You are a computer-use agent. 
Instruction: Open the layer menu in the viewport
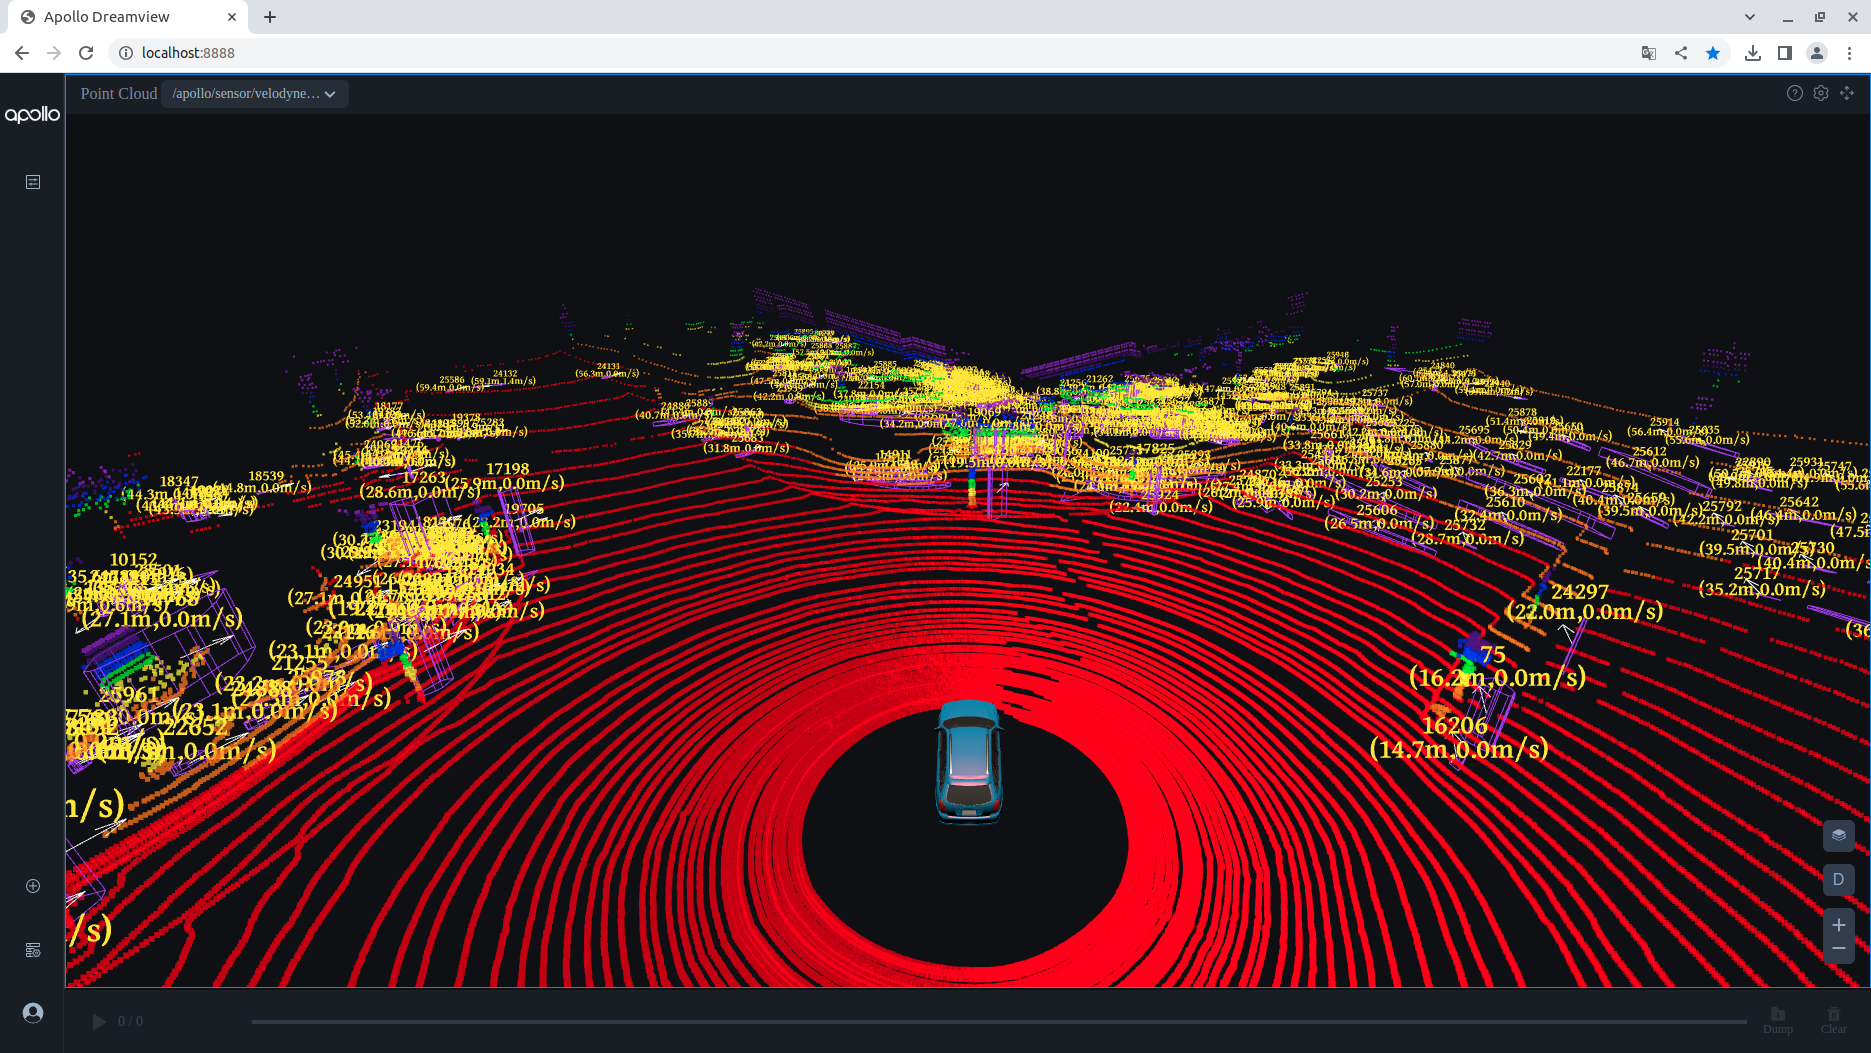(1838, 835)
